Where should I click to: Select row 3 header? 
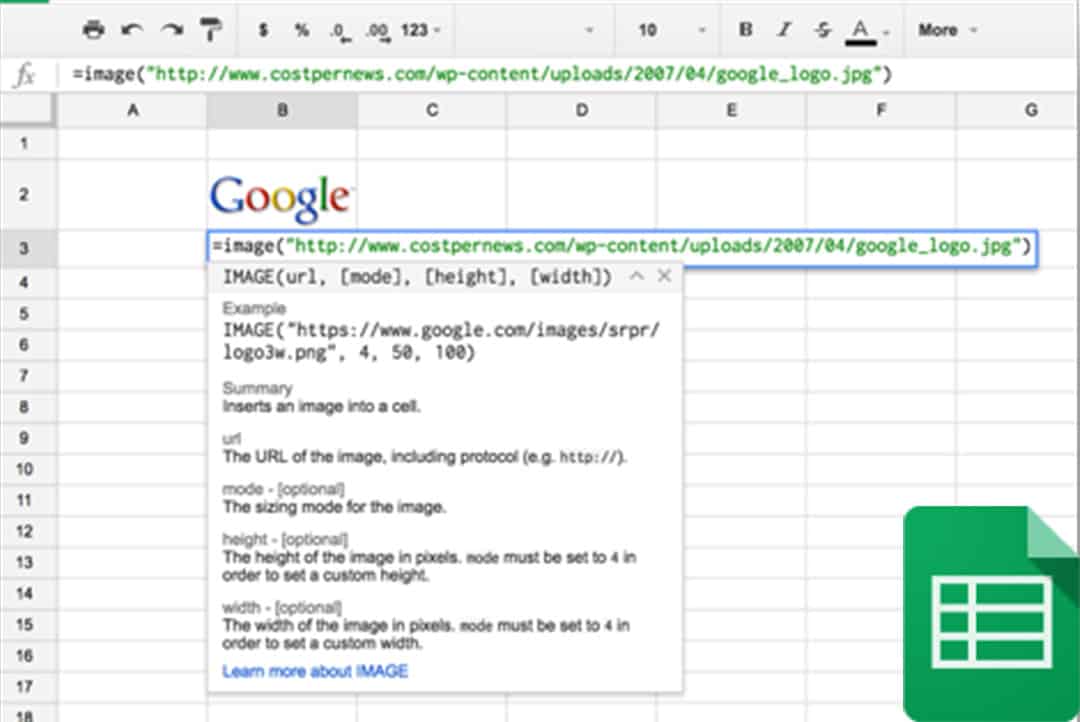pos(24,248)
